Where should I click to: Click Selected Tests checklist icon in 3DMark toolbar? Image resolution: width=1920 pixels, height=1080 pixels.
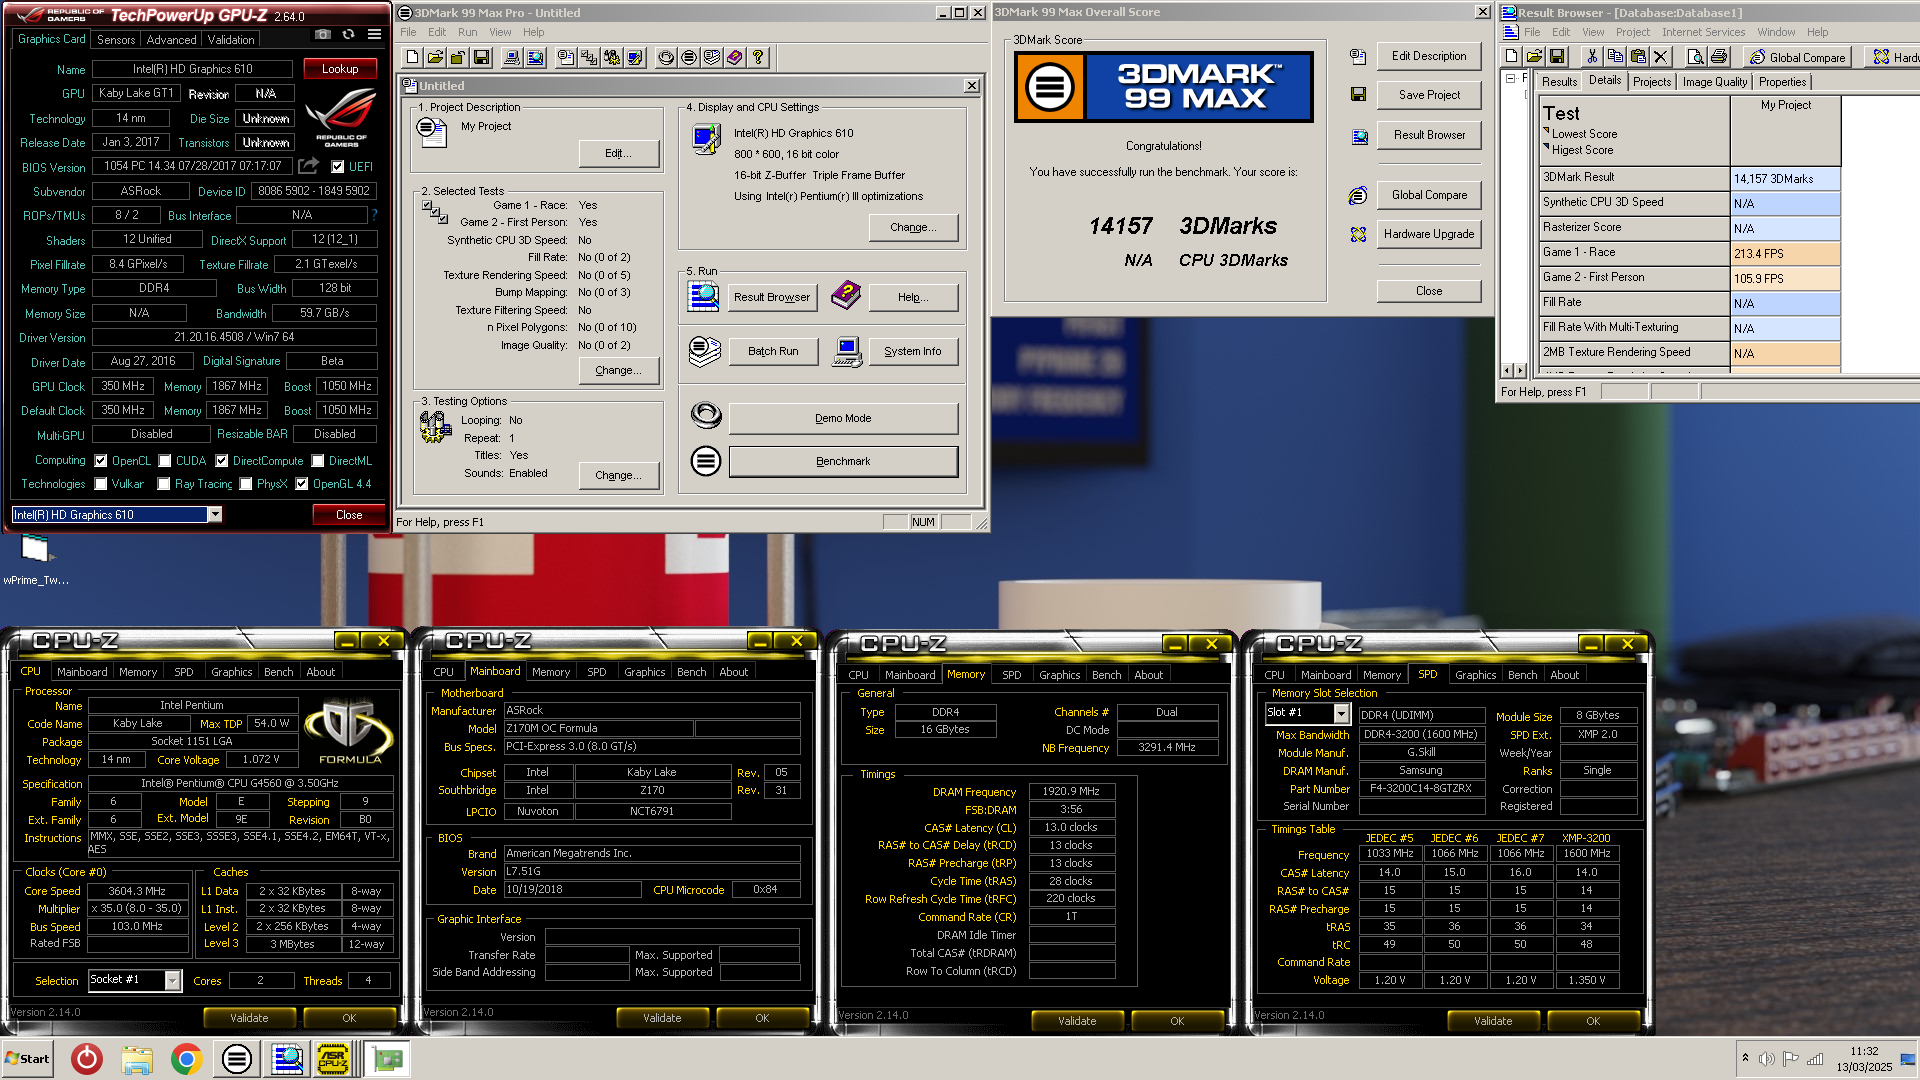pos(589,57)
